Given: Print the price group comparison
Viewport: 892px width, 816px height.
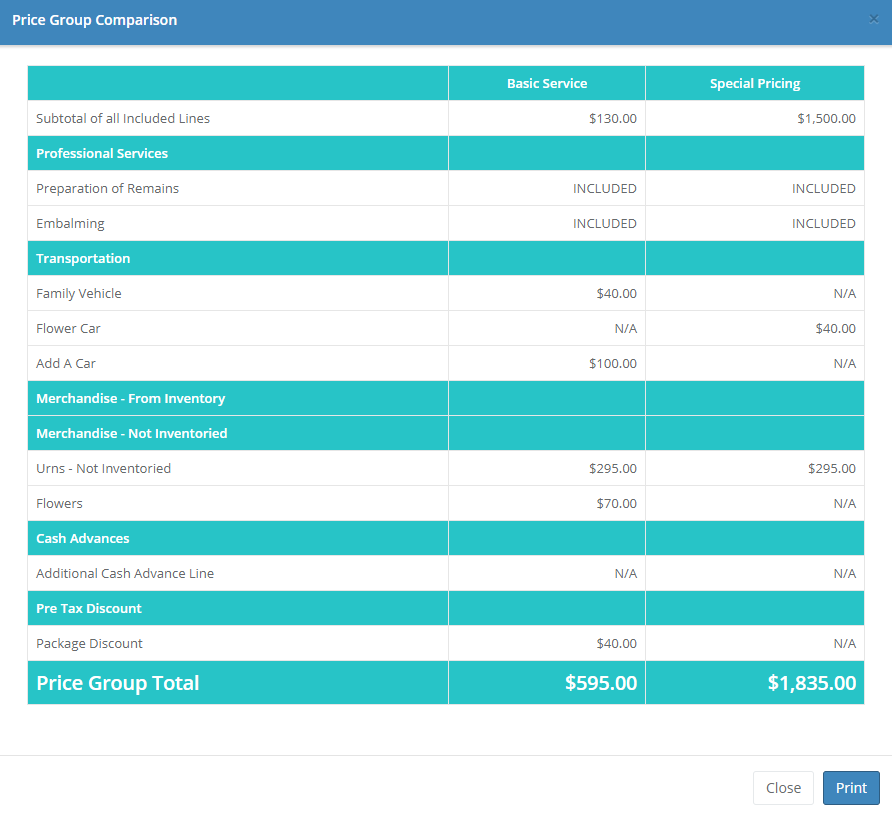Looking at the screenshot, I should [x=851, y=788].
